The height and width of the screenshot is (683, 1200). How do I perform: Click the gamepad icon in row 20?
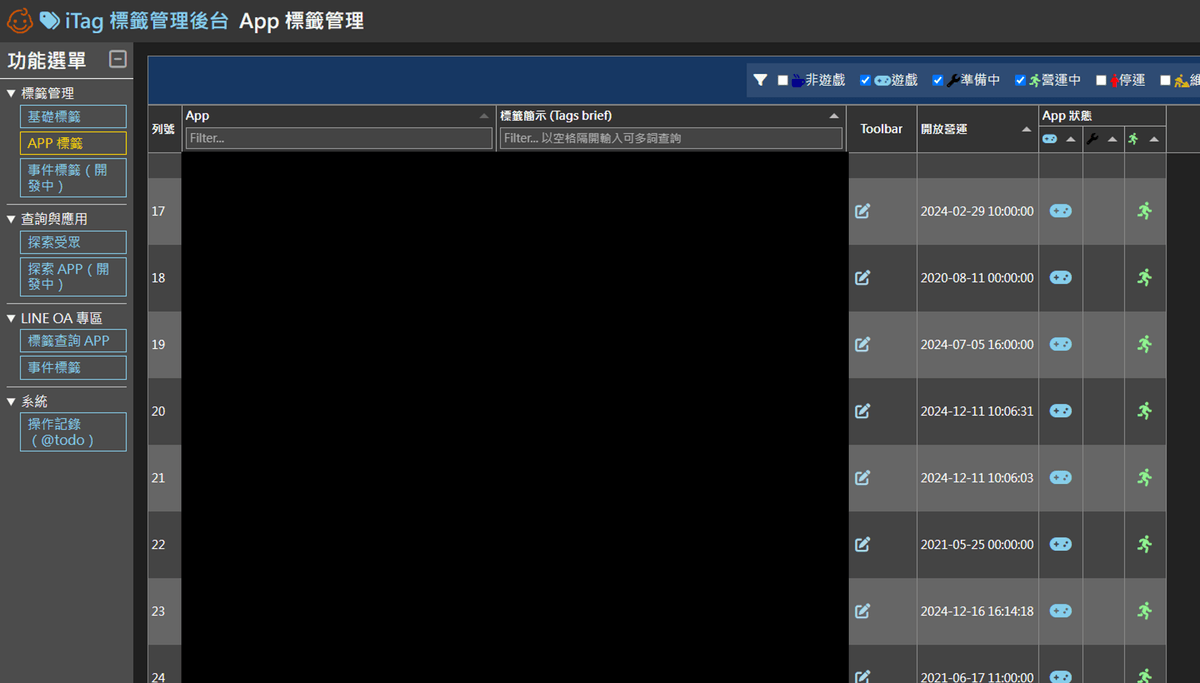1060,411
